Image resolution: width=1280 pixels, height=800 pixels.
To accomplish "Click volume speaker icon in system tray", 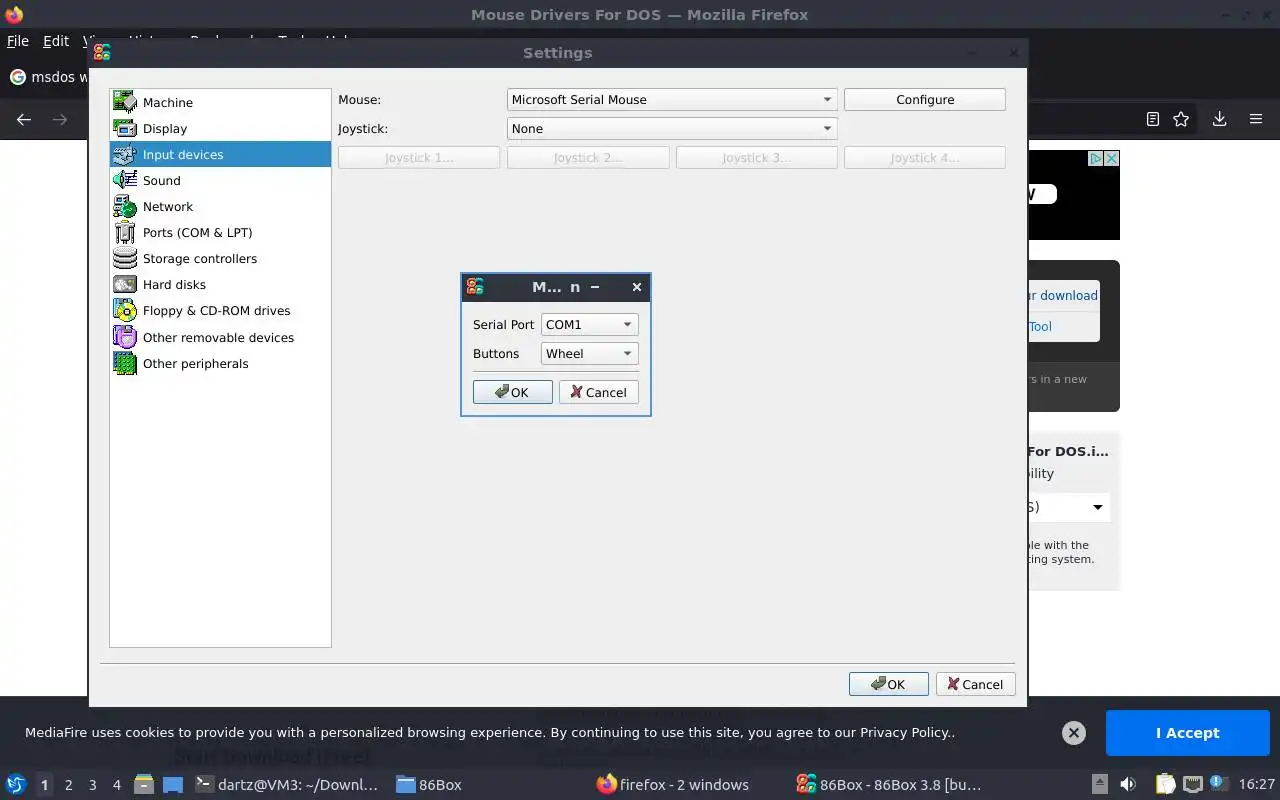I will coord(1128,785).
